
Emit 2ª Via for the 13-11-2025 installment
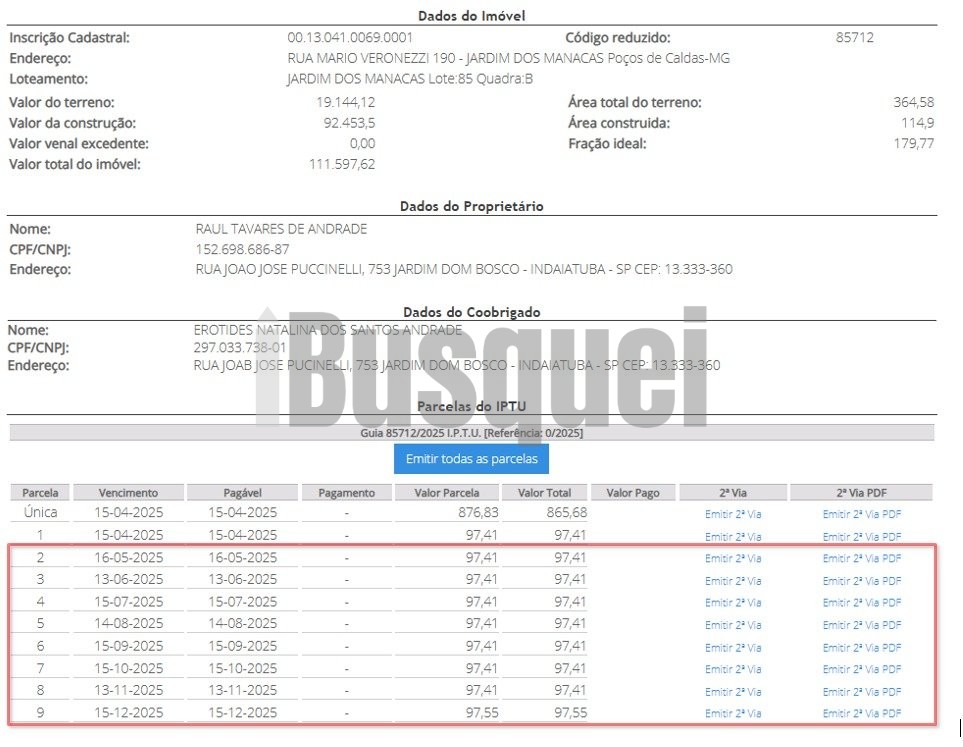pyautogui.click(x=733, y=692)
